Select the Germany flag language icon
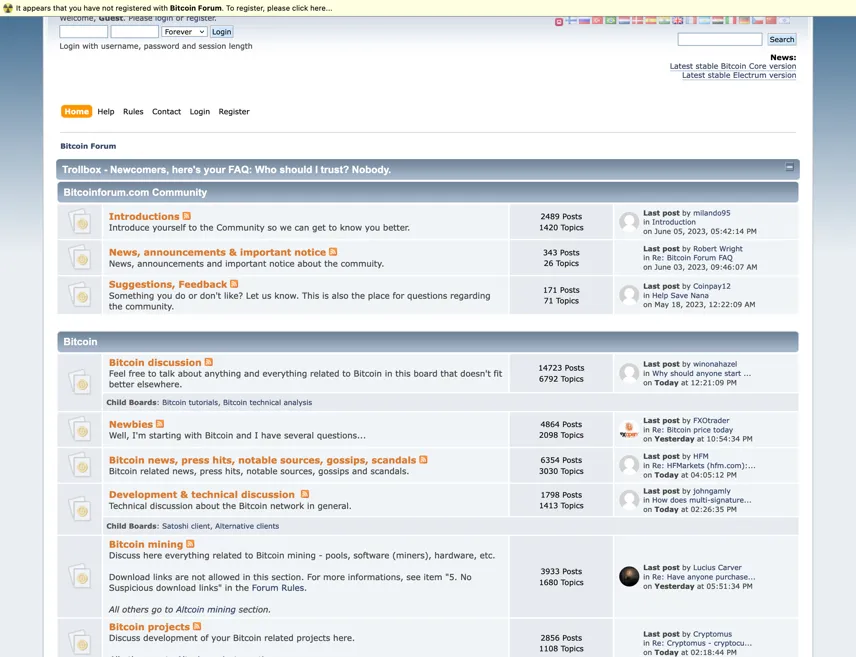 click(744, 21)
